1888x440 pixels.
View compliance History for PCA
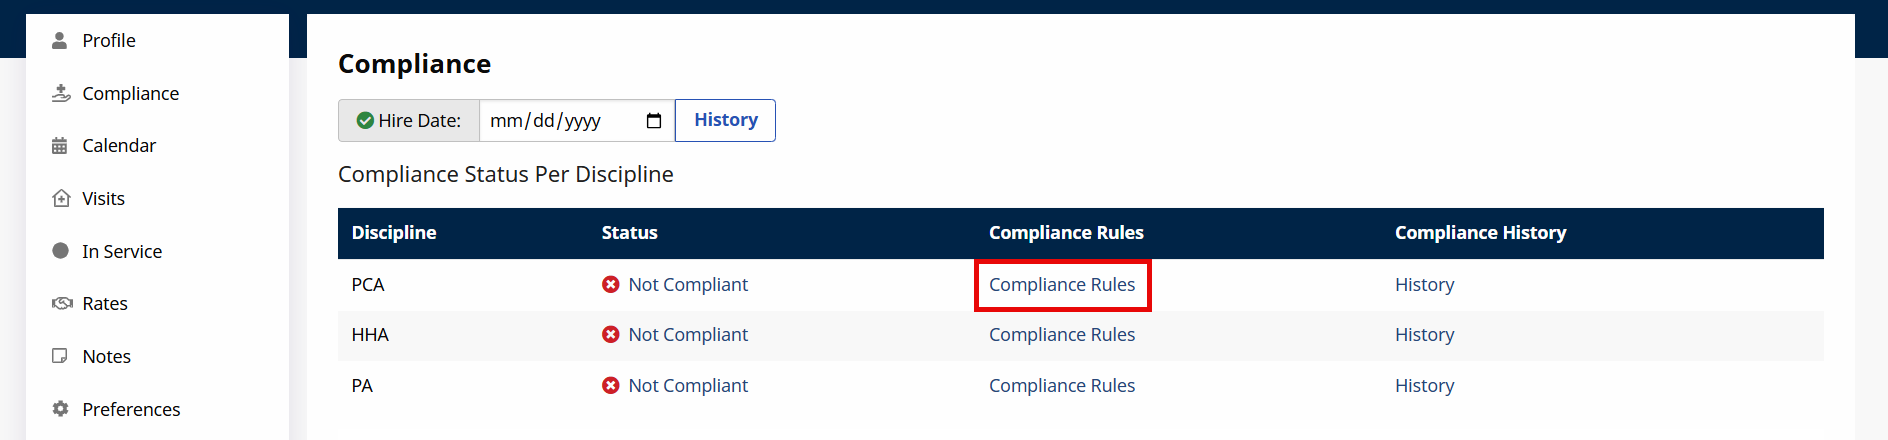1424,285
